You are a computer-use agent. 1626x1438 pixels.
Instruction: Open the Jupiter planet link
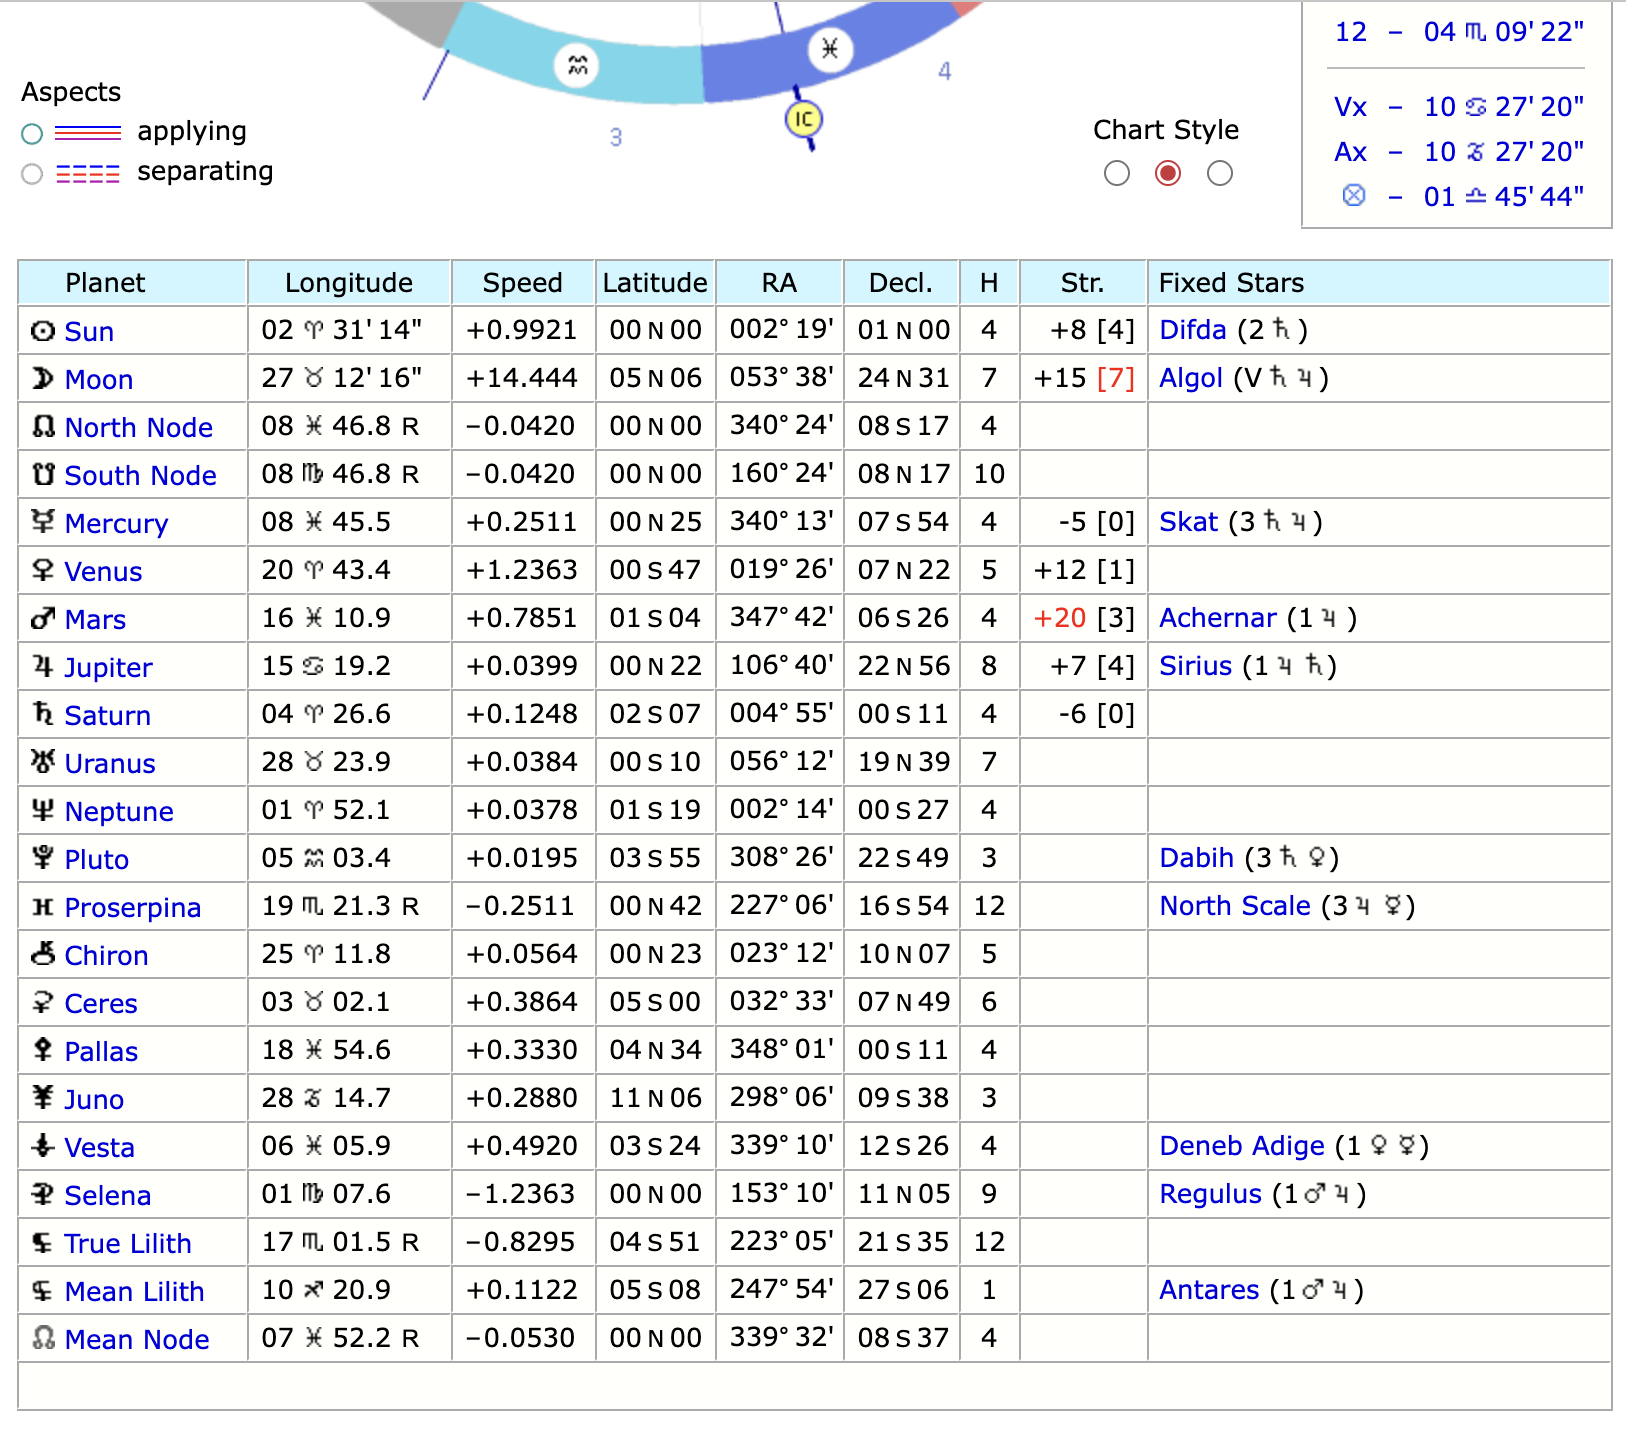click(x=108, y=667)
